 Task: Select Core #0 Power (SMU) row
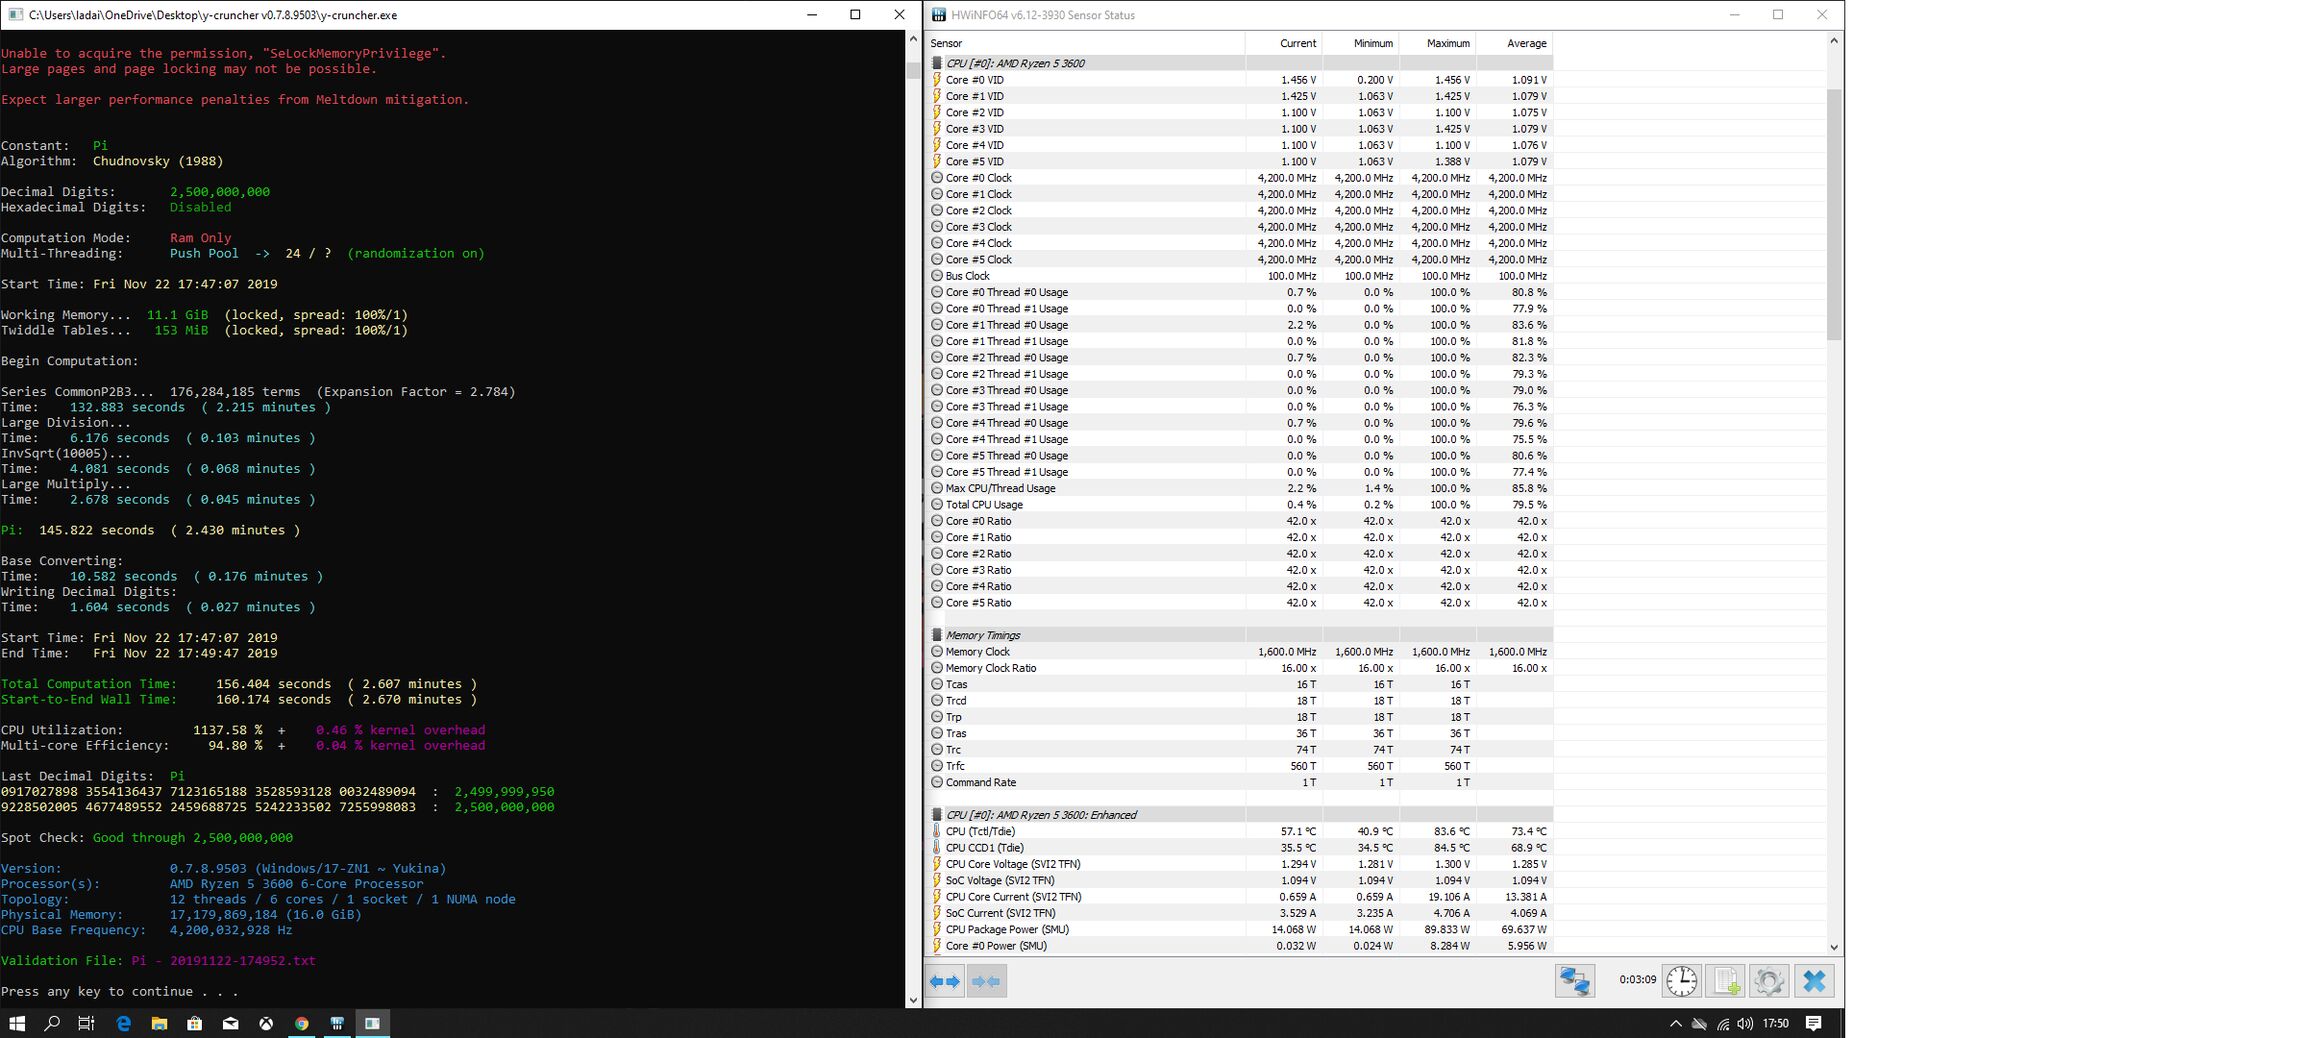click(1240, 946)
